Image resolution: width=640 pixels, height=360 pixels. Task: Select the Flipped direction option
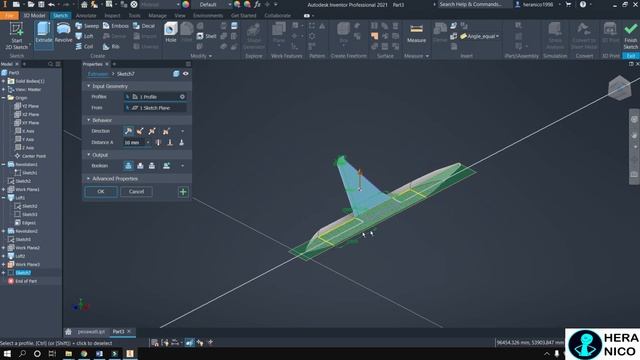pos(140,131)
